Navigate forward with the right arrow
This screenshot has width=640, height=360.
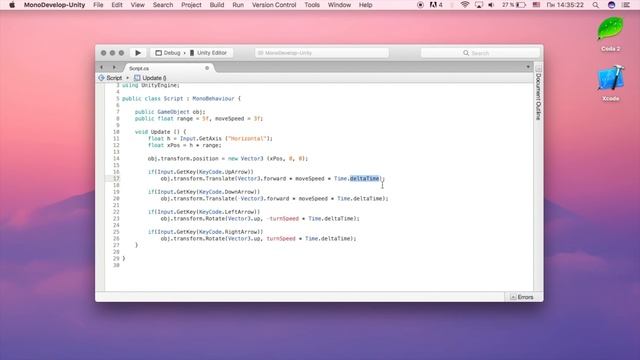tap(114, 67)
